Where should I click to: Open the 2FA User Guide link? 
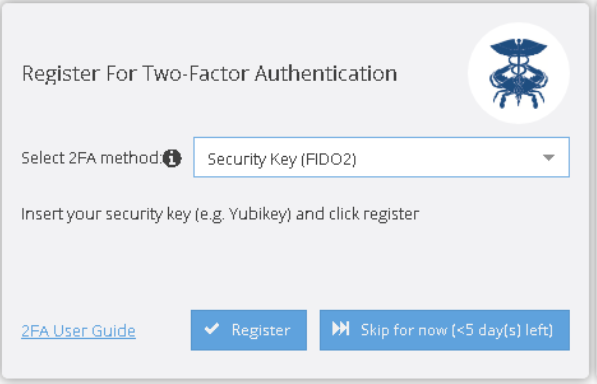tap(78, 331)
